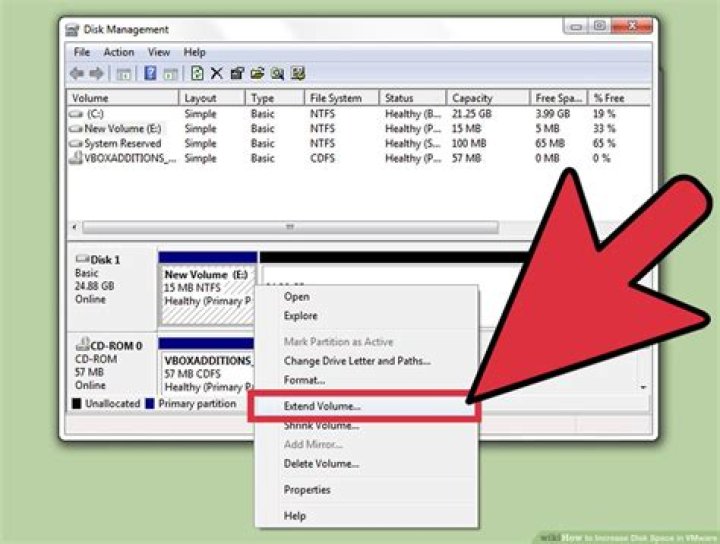The height and width of the screenshot is (544, 720).
Task: Select the CD-ROM 0 label panel
Action: pos(112,365)
